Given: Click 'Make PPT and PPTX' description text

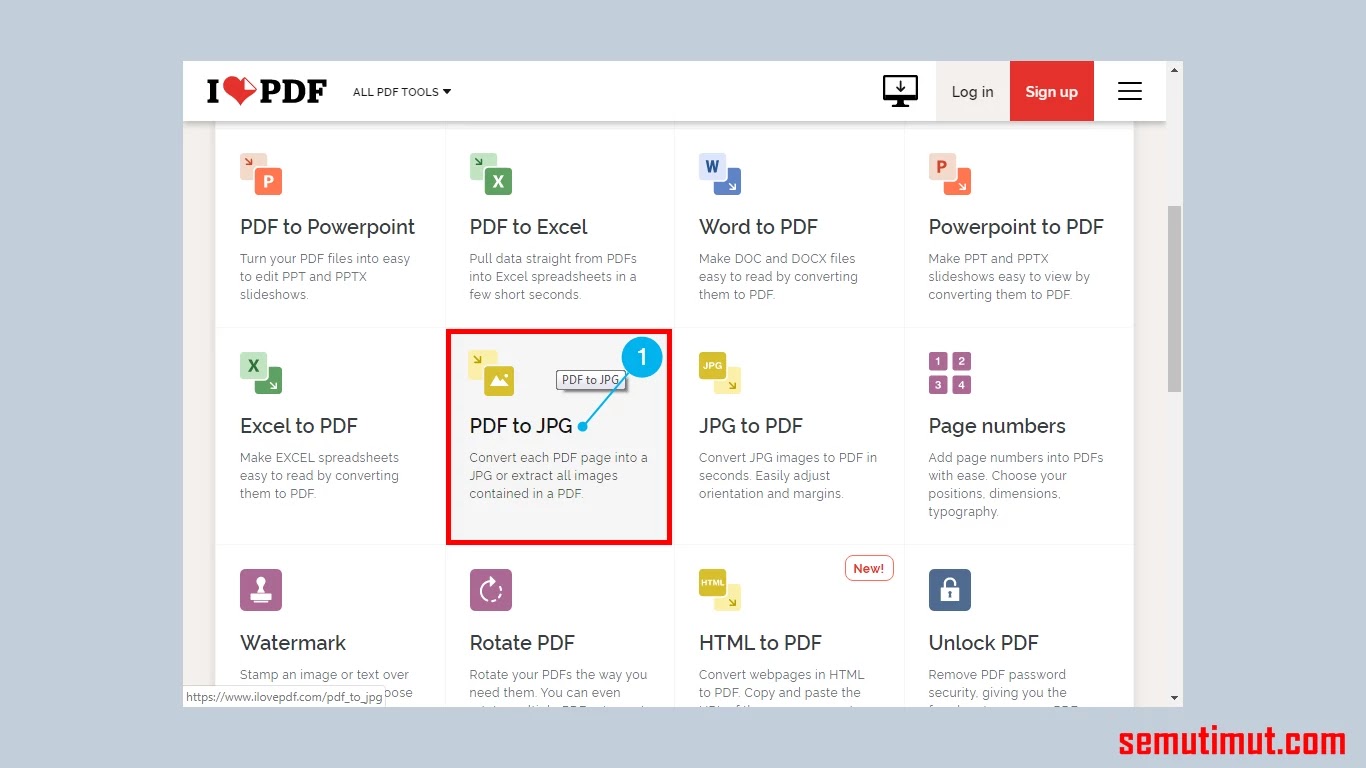Looking at the screenshot, I should [x=988, y=259].
